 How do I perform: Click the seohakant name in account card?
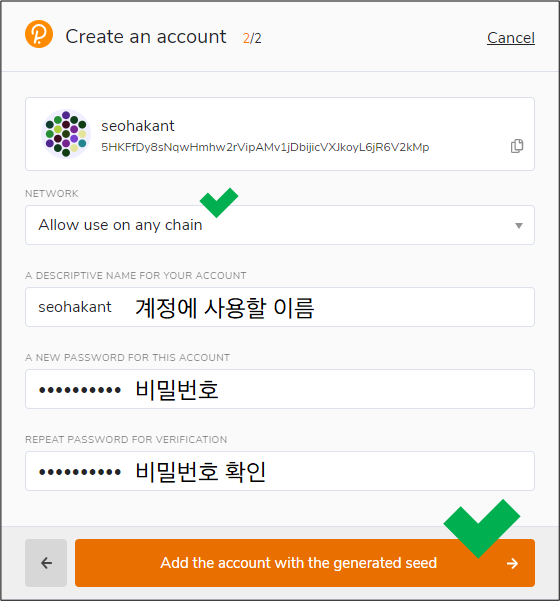click(x=138, y=126)
